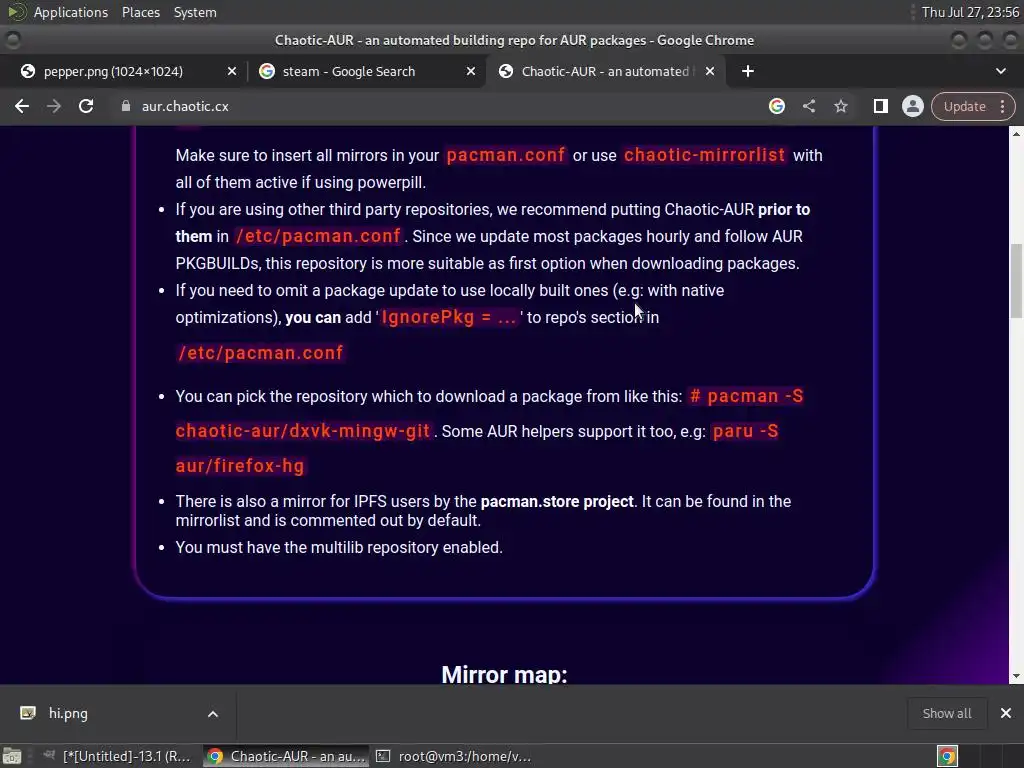Expand the tab search dropdown

pyautogui.click(x=1000, y=71)
